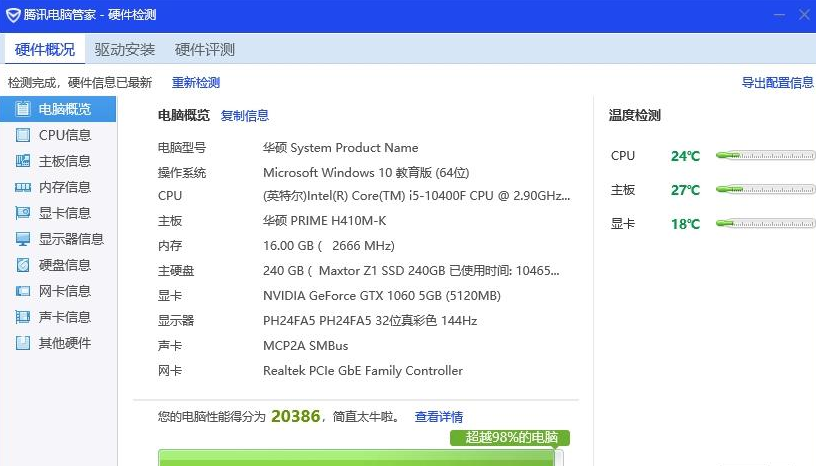Open 硬盘信息 in the sidebar
This screenshot has height=466, width=816.
click(58, 265)
